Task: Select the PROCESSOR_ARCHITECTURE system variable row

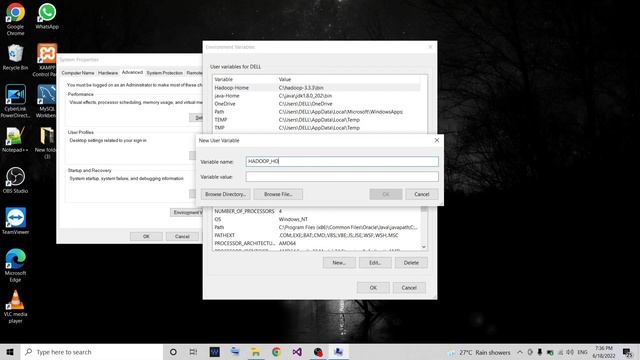Action: 316,243
